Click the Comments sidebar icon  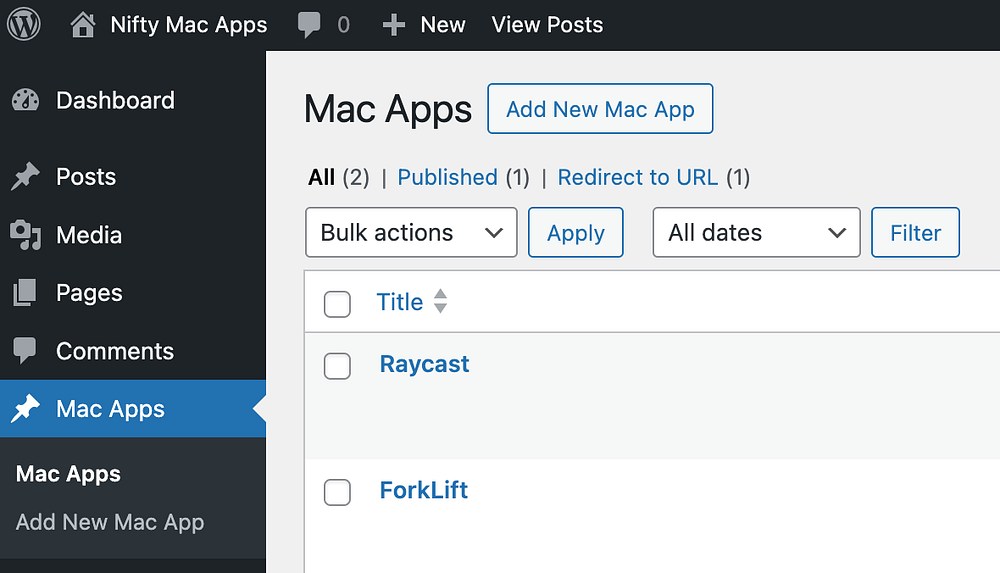(x=25, y=351)
